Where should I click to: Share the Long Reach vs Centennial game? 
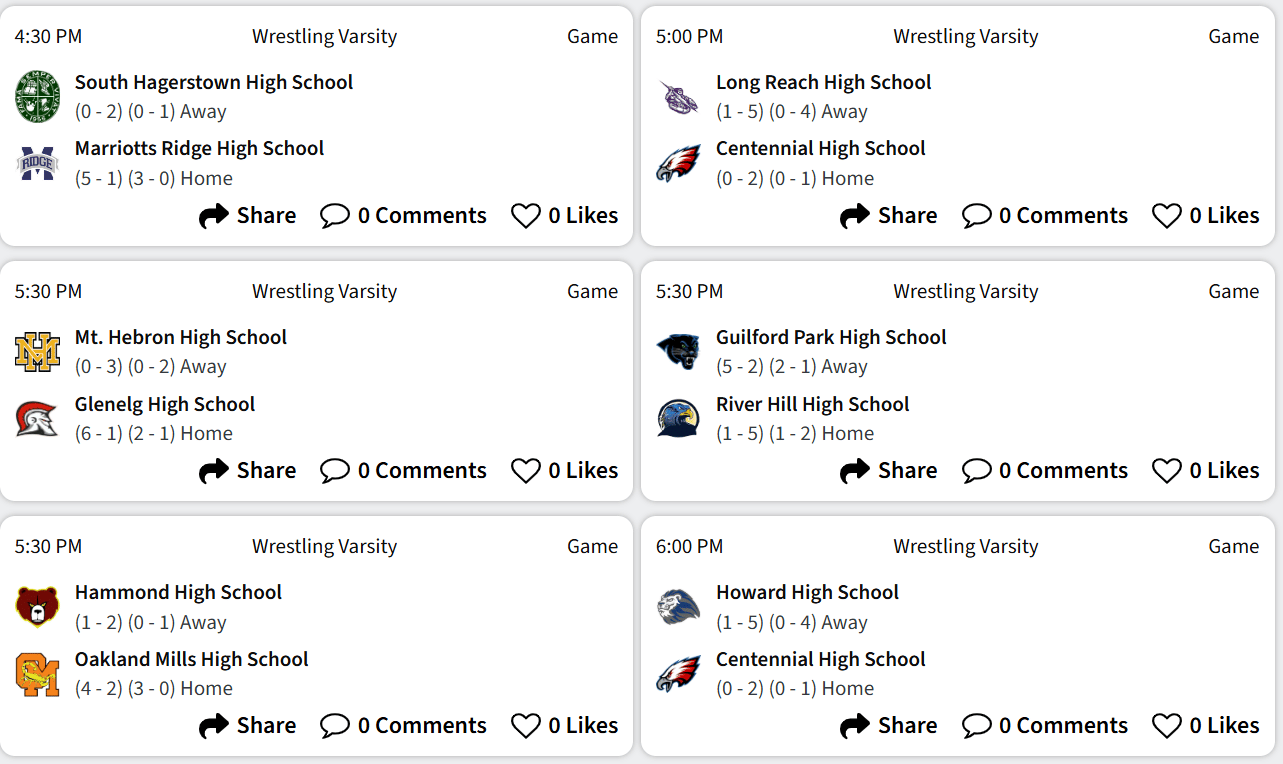click(889, 215)
